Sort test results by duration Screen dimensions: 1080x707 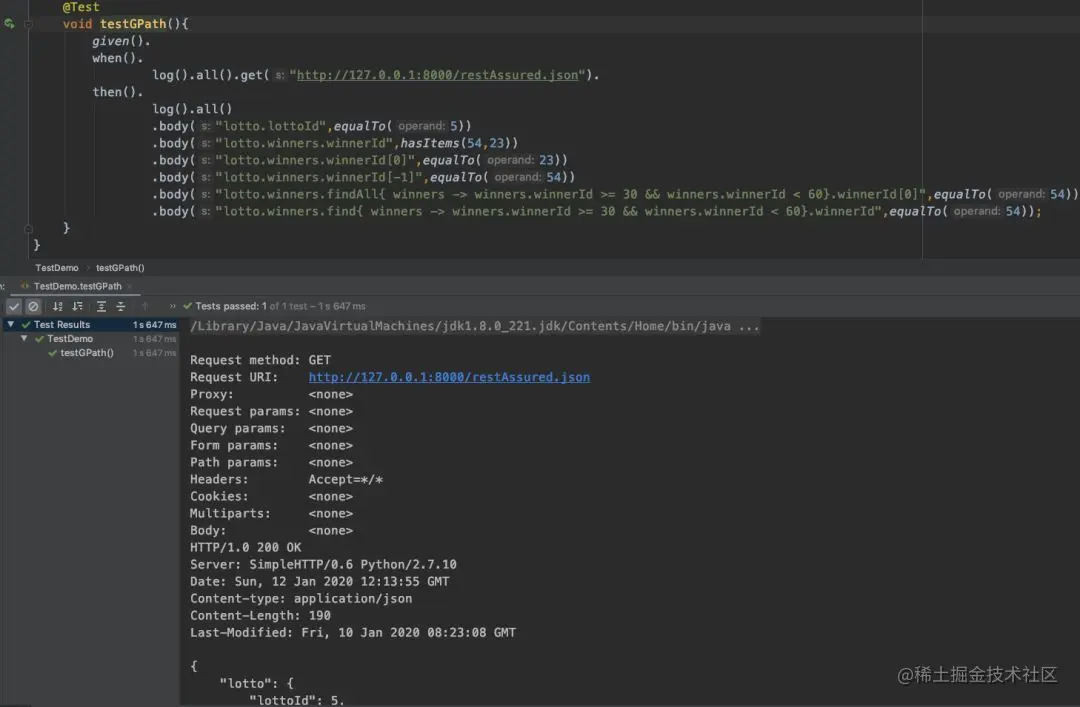78,306
